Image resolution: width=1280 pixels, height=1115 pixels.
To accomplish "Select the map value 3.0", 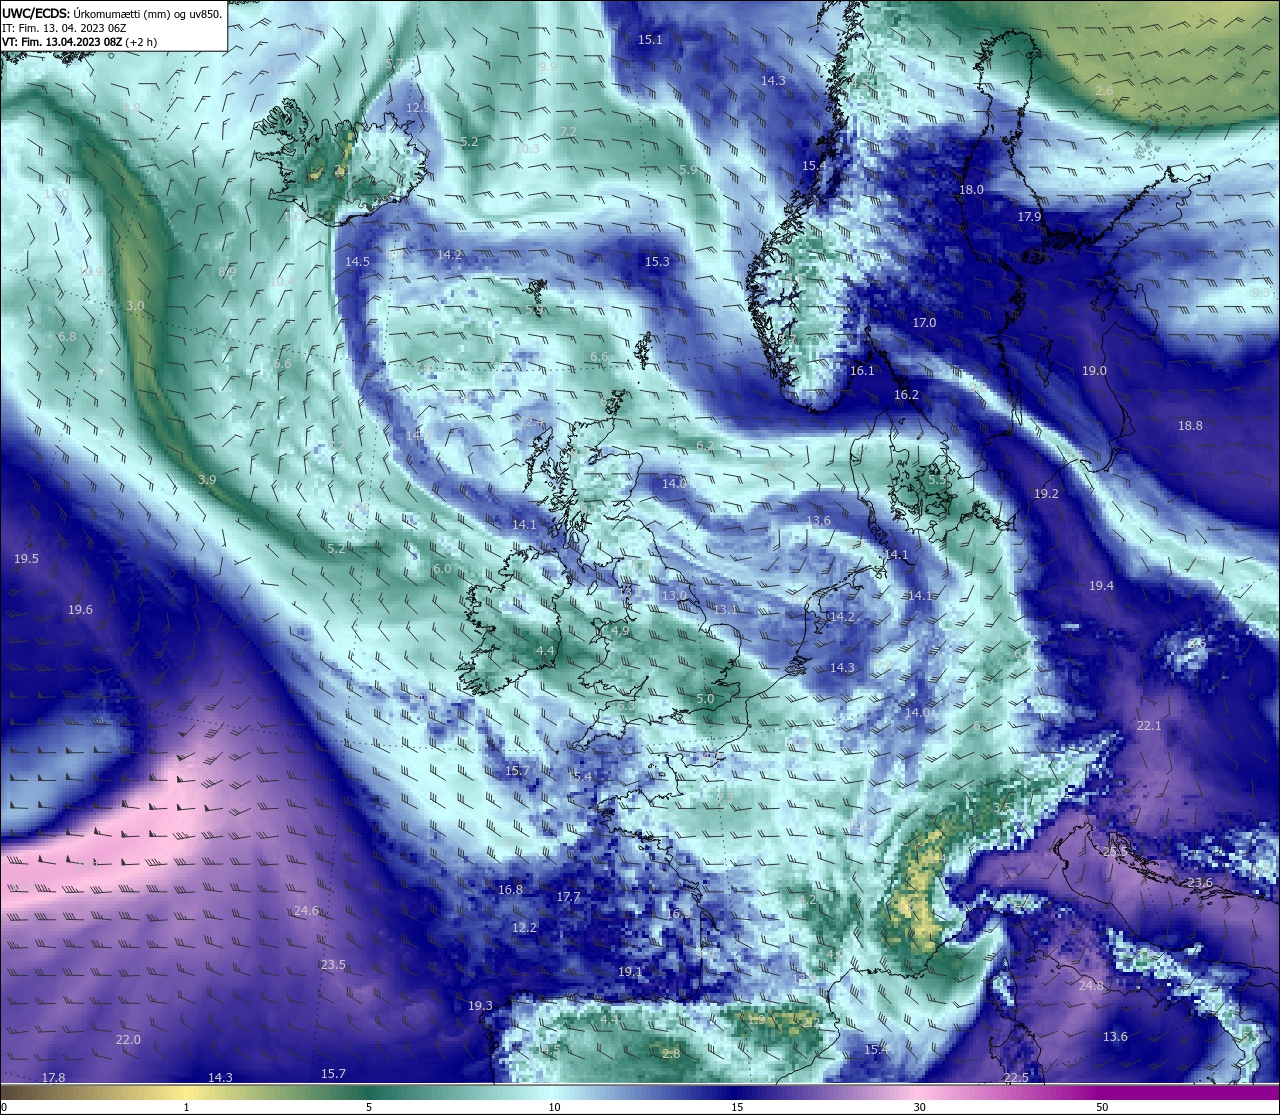I will pyautogui.click(x=135, y=305).
